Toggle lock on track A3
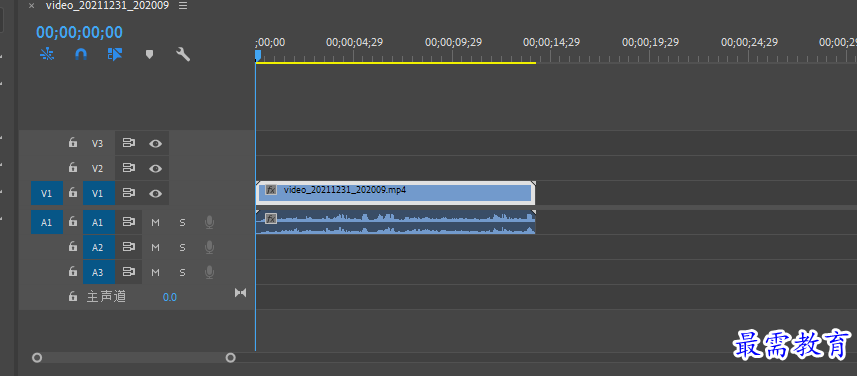The image size is (857, 376). point(73,271)
